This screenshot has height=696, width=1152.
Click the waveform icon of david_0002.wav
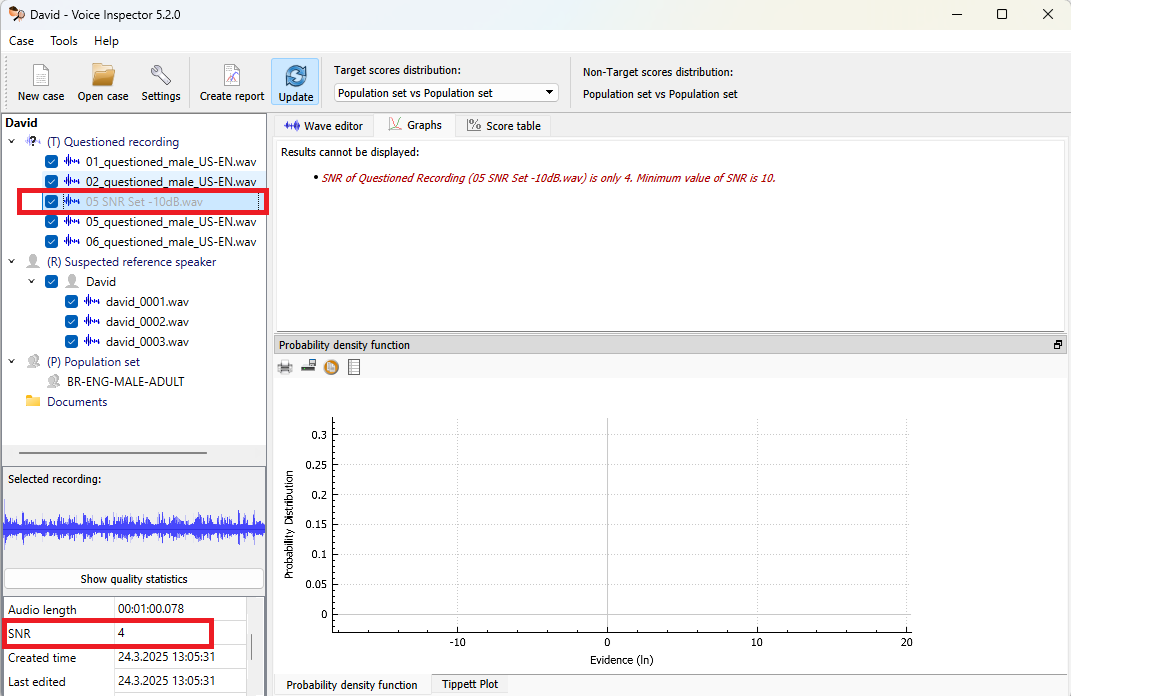(92, 320)
